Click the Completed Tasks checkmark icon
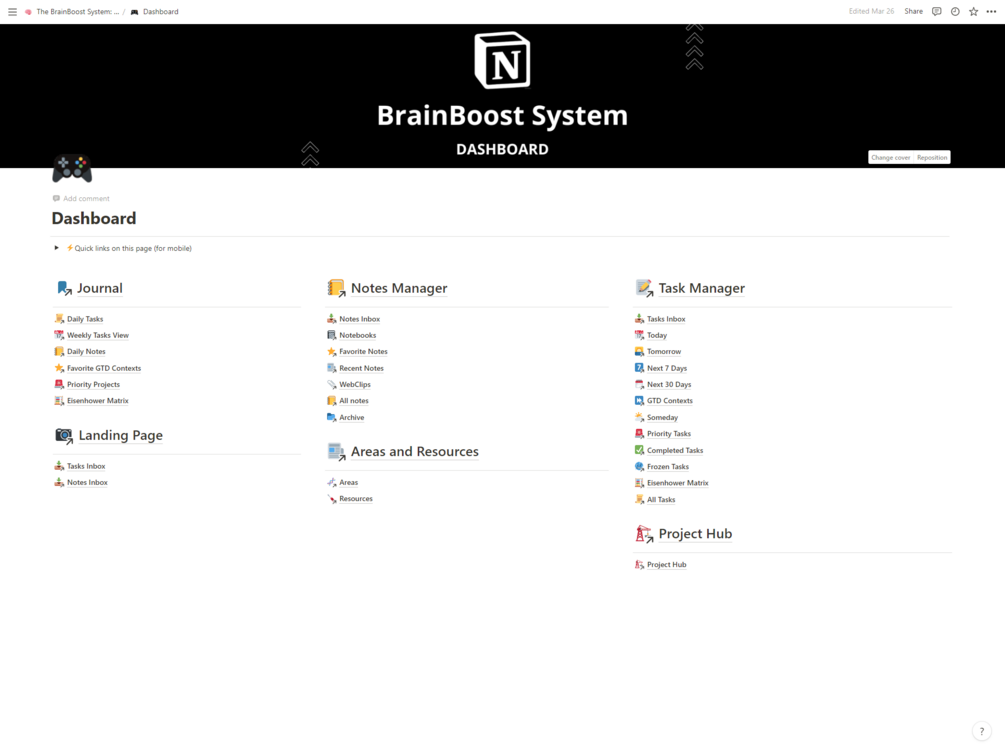Image resolution: width=1005 pixels, height=754 pixels. pos(639,450)
